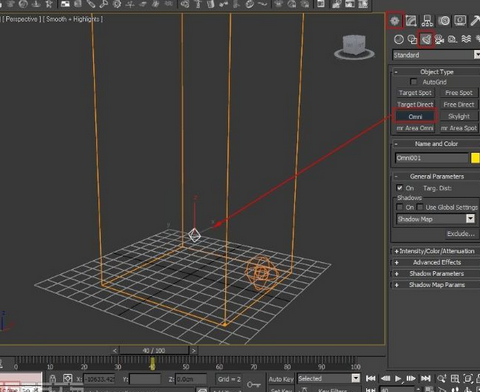Click the Next Frame button

(411, 378)
